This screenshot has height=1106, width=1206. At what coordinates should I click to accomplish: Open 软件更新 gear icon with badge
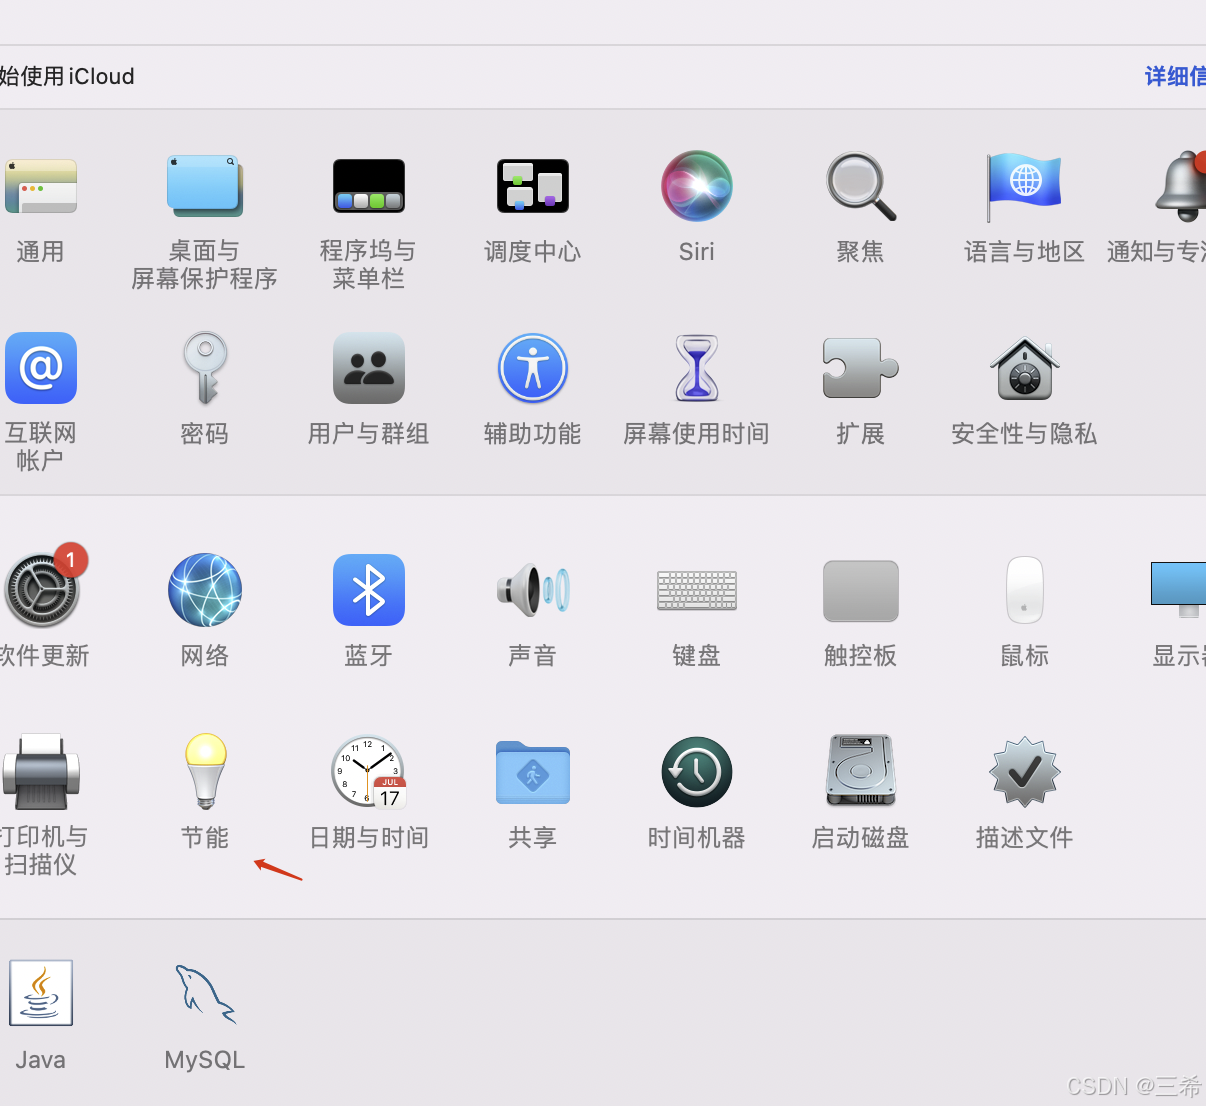click(x=43, y=588)
